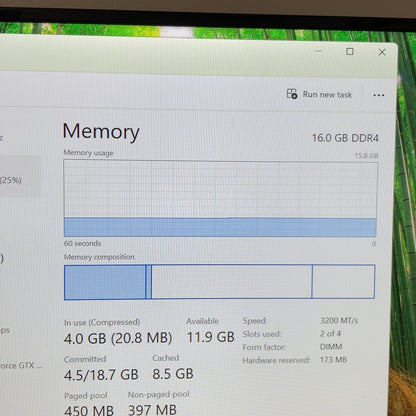416x416 pixels.
Task: Click the In use segment of Memory composition
Action: pyautogui.click(x=105, y=282)
